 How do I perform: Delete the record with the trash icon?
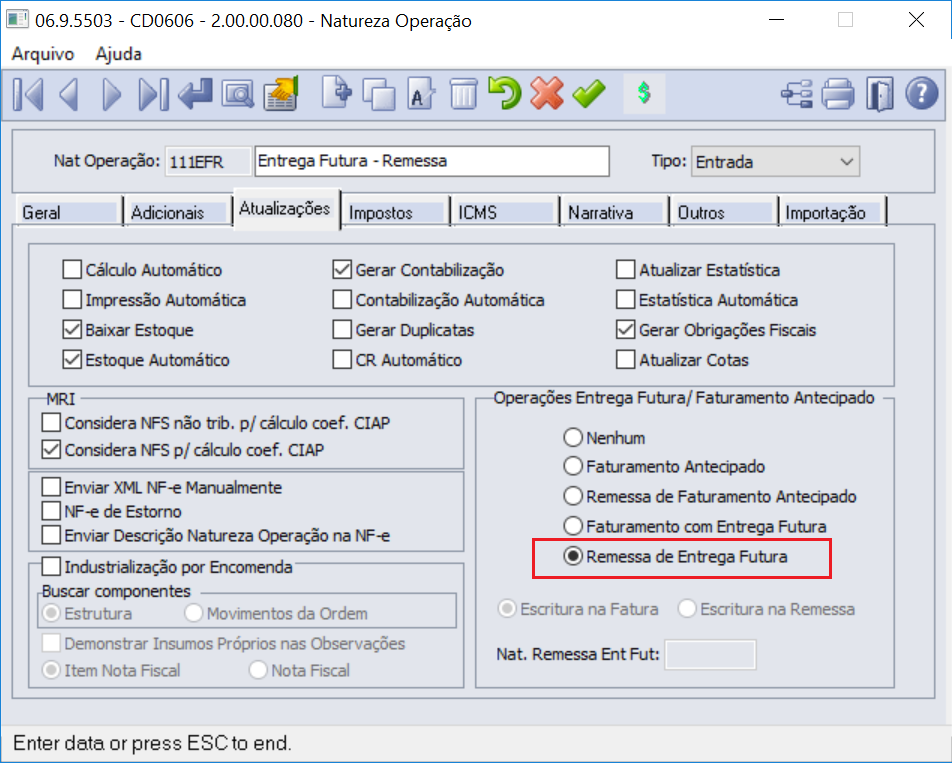click(463, 95)
